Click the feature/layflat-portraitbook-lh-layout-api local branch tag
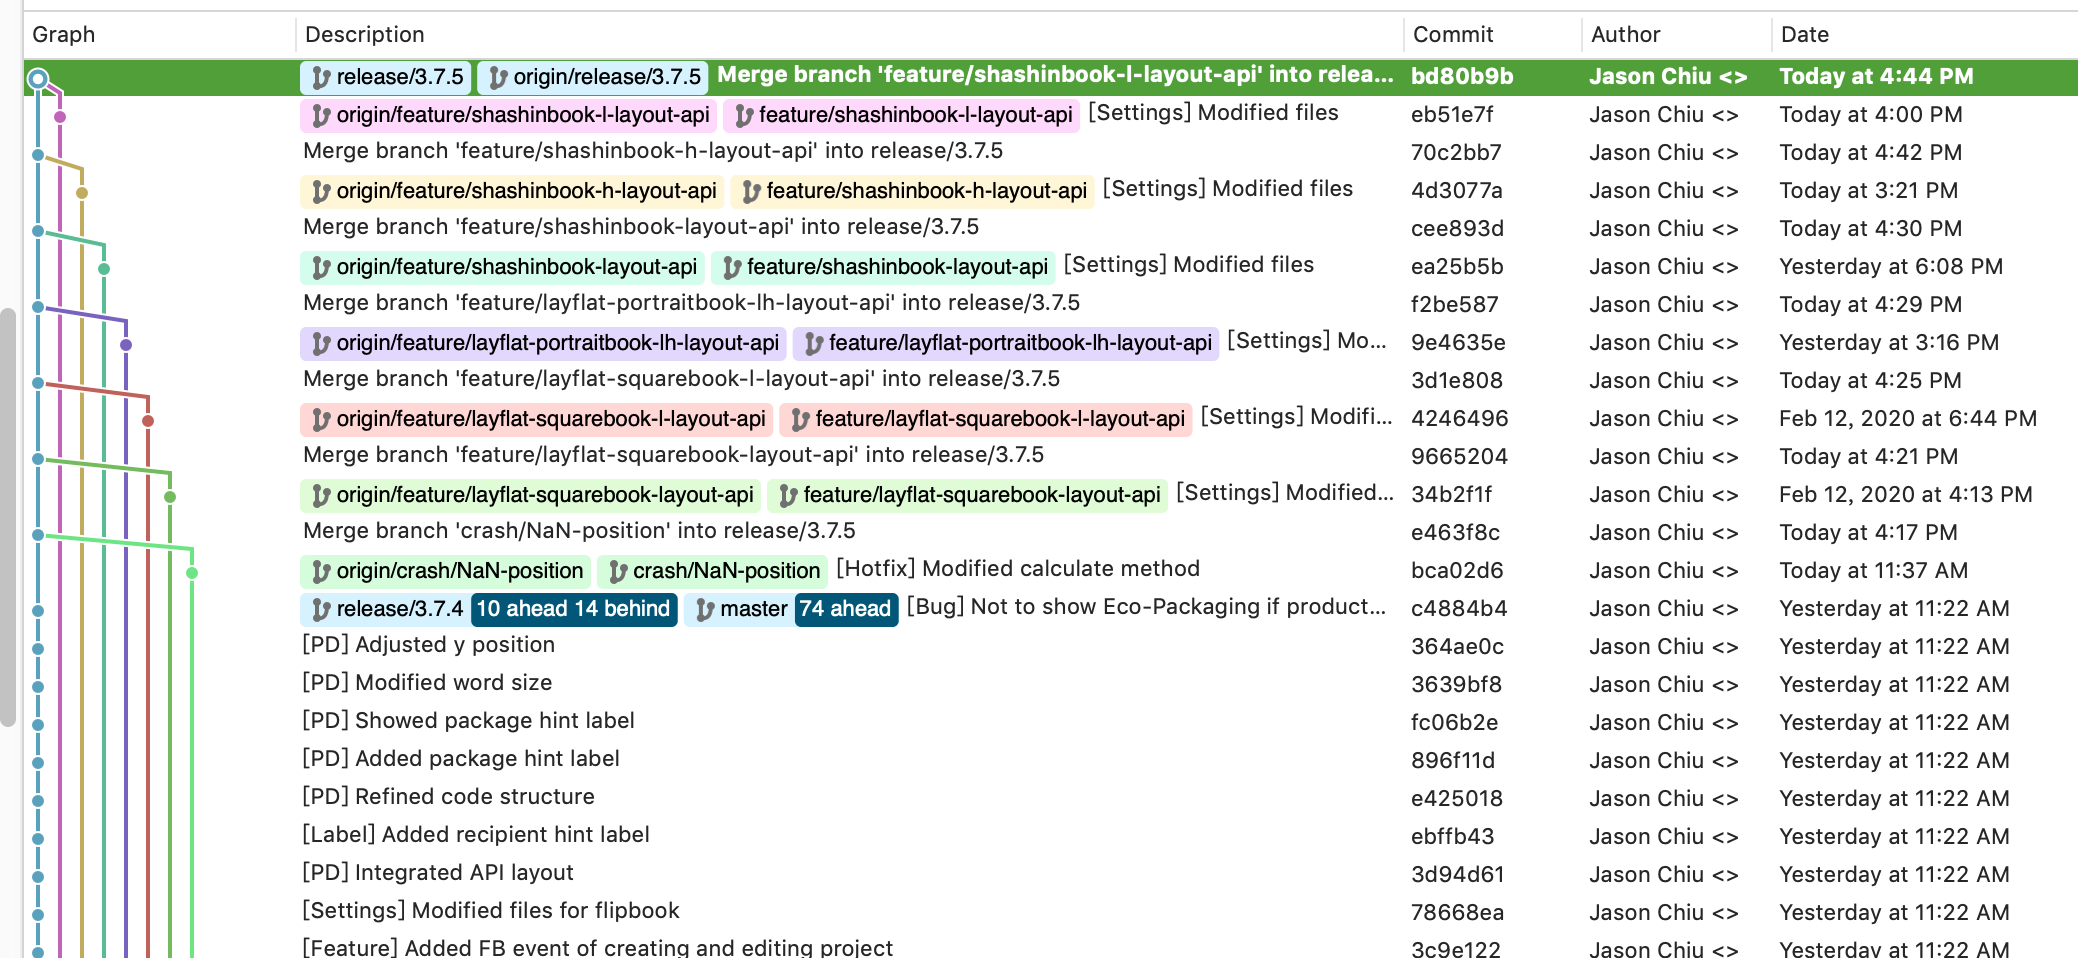The width and height of the screenshot is (2078, 958). [1006, 343]
